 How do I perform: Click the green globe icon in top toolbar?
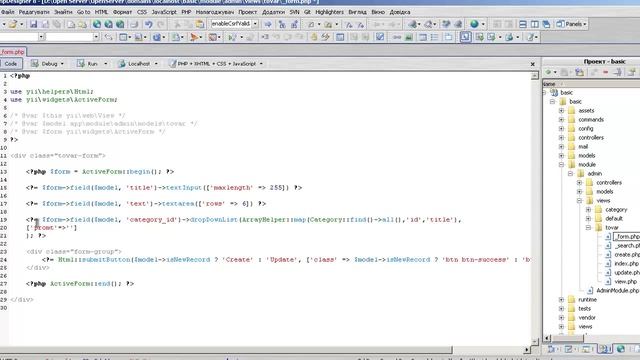pos(474,24)
